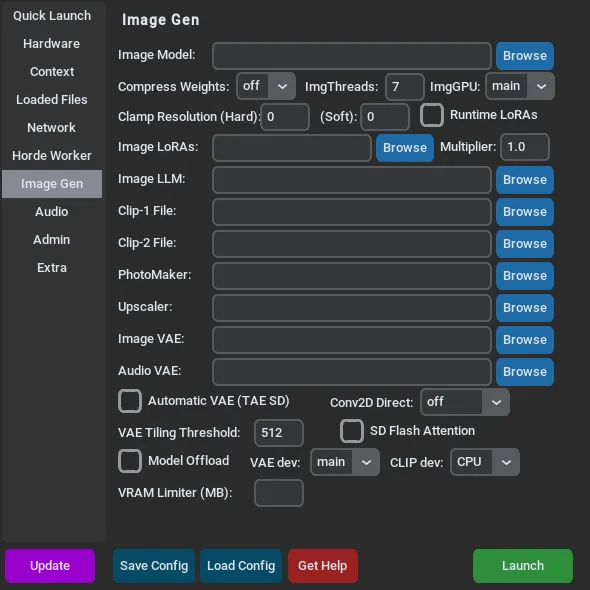This screenshot has height=590, width=590.
Task: Browse for Audio VAE file
Action: 525,372
